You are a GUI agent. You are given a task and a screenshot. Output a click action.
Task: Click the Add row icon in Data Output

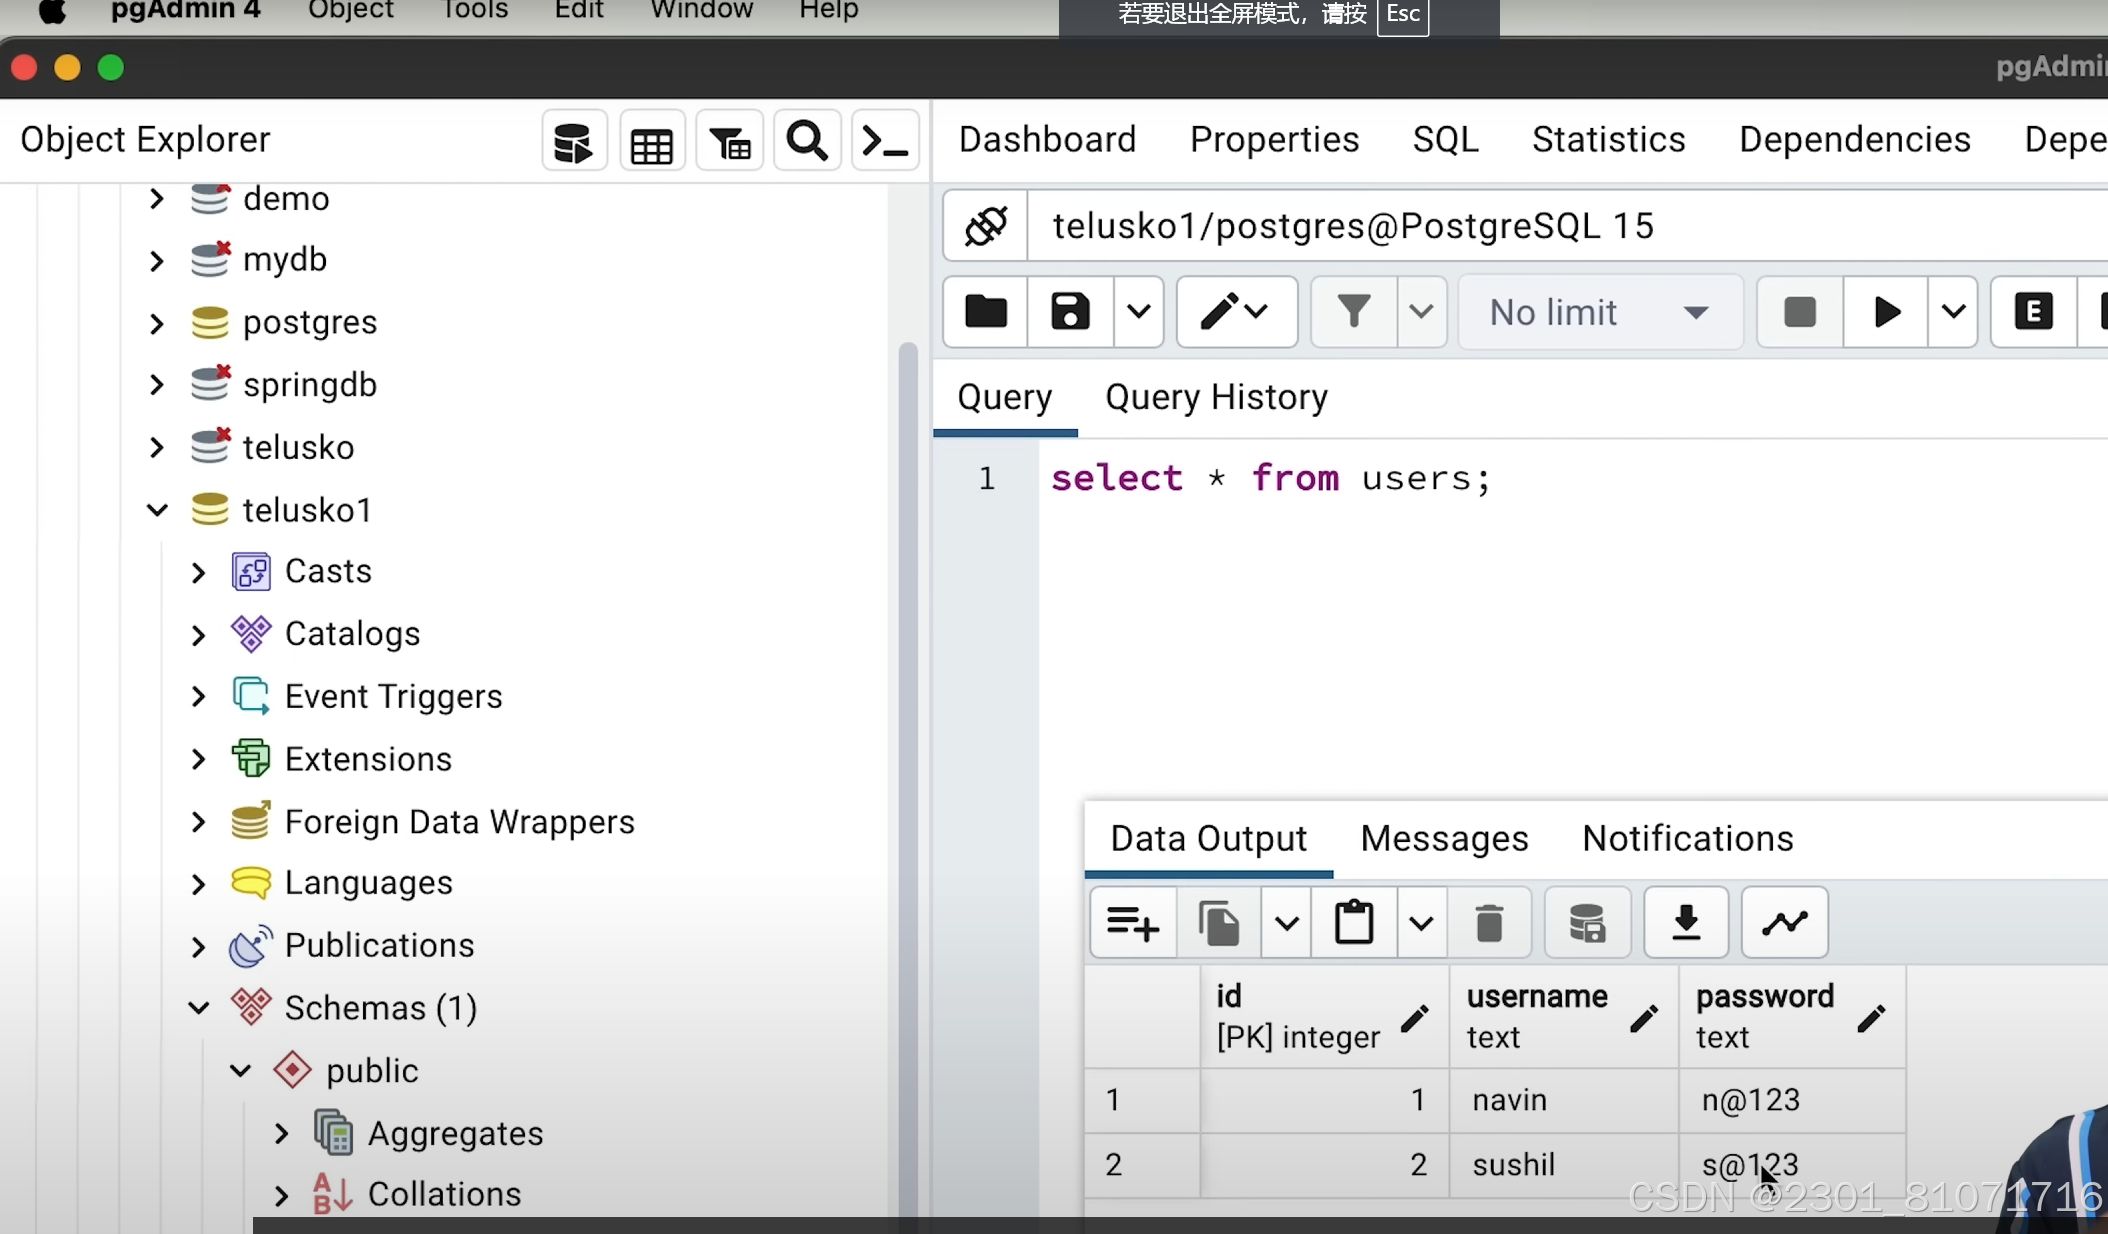tap(1132, 922)
